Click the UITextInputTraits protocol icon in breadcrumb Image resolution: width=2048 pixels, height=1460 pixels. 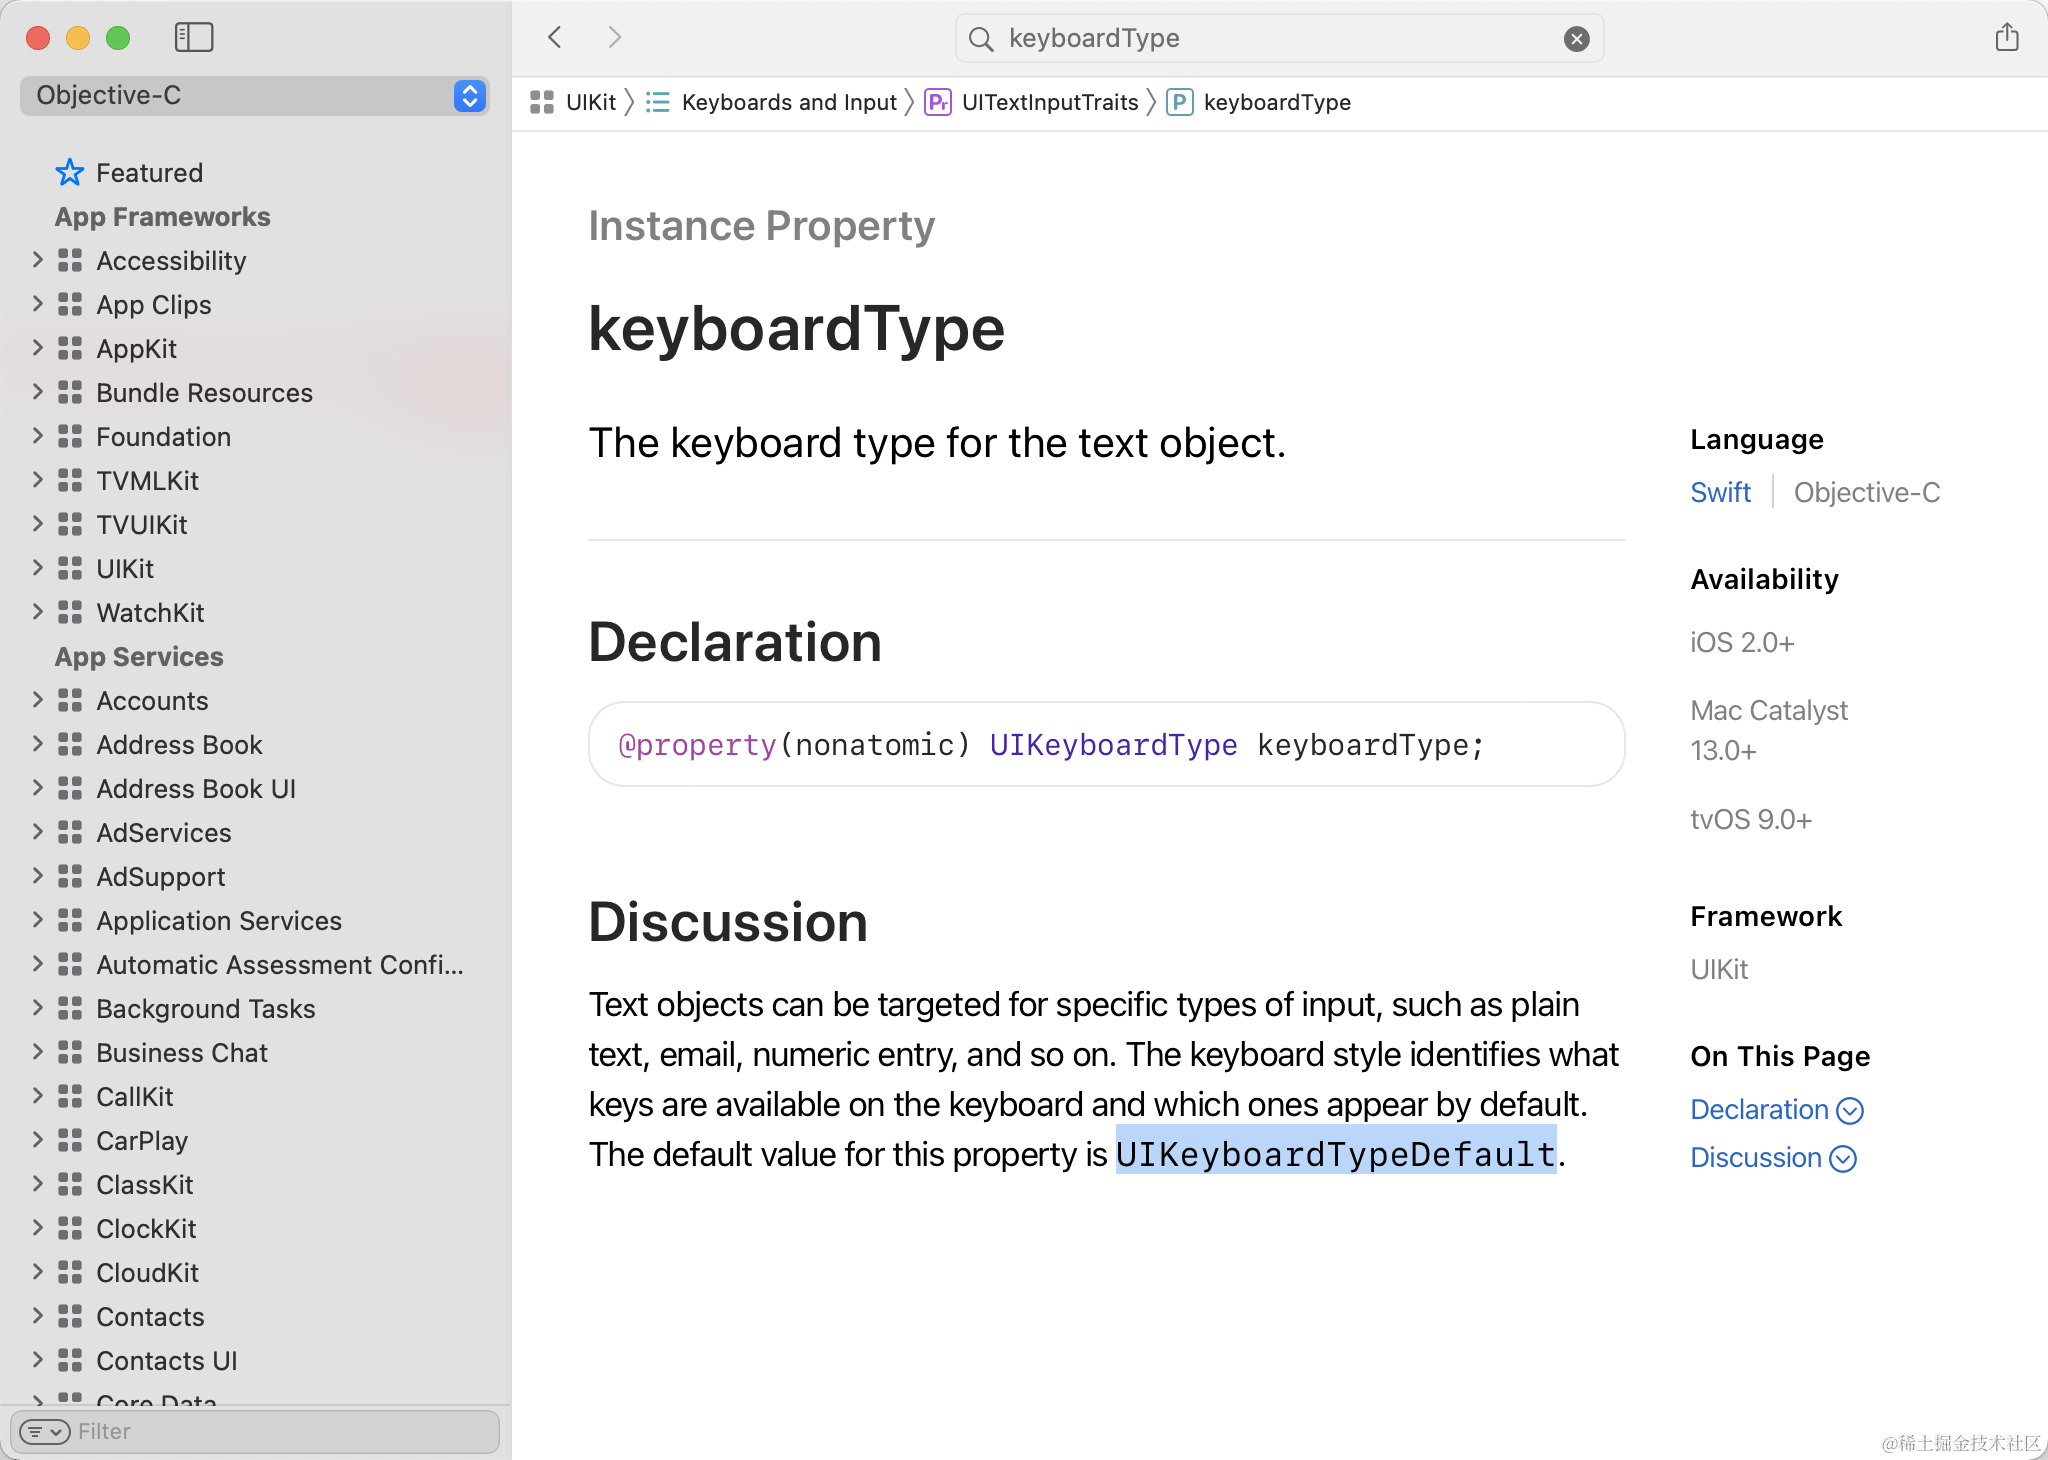click(x=938, y=102)
